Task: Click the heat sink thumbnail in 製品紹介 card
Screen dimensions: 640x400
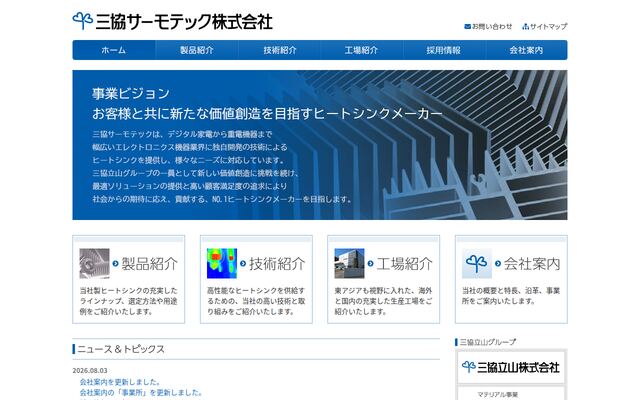Action: tap(94, 264)
